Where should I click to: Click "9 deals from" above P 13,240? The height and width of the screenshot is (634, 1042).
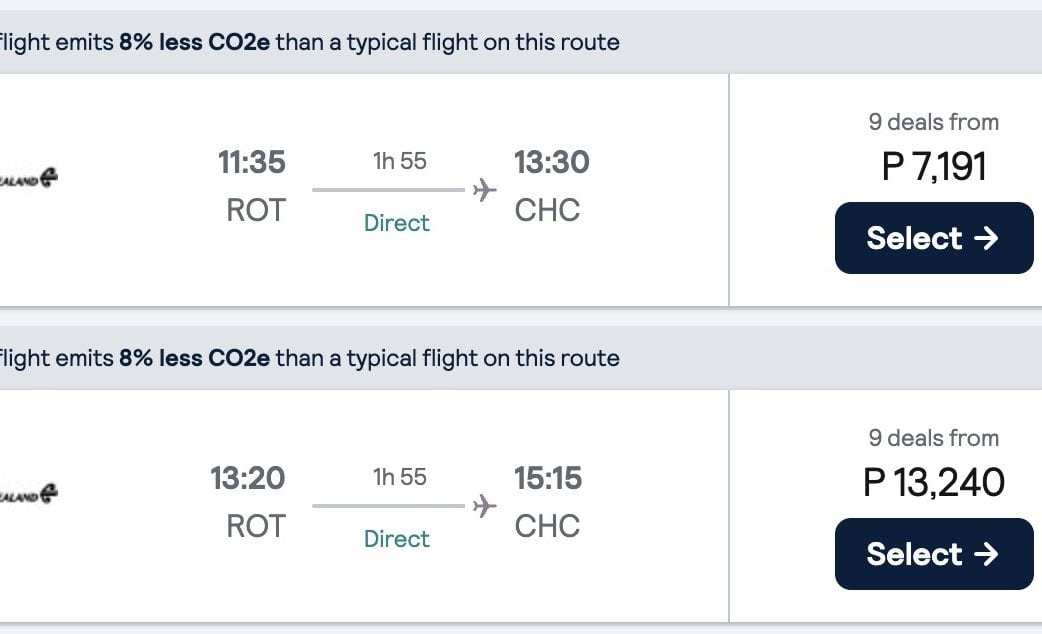(x=934, y=438)
